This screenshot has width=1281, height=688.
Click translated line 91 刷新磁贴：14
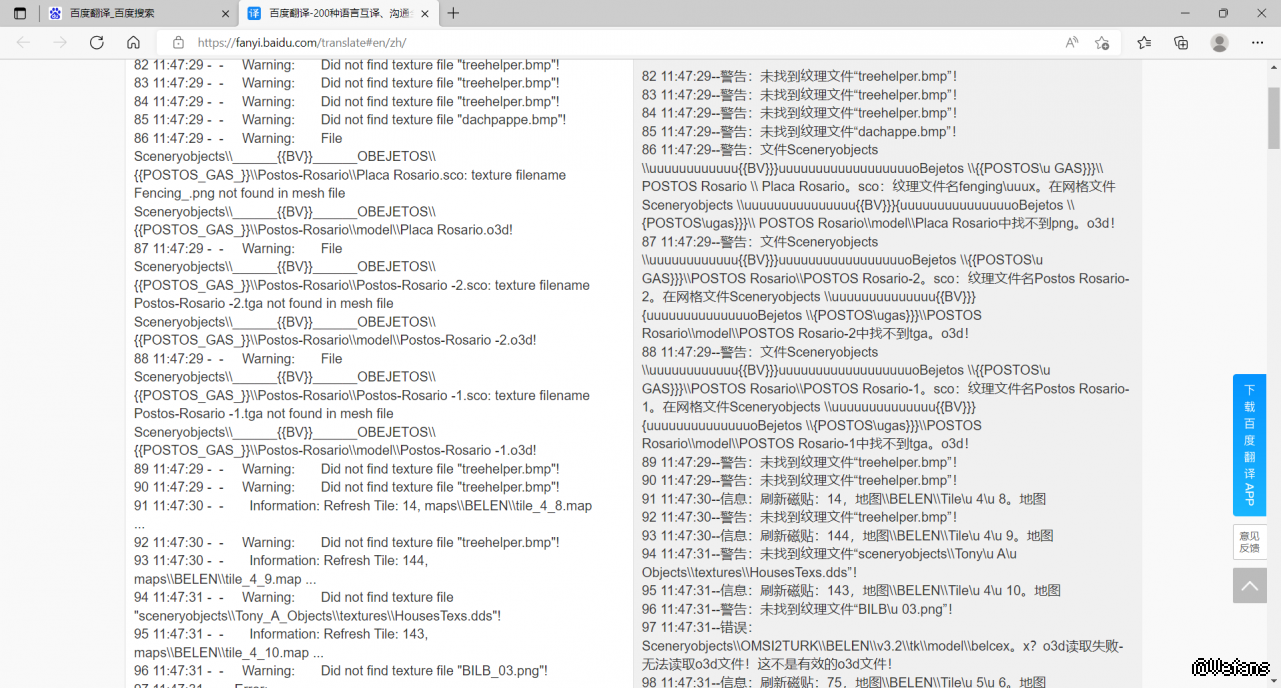pyautogui.click(x=844, y=499)
